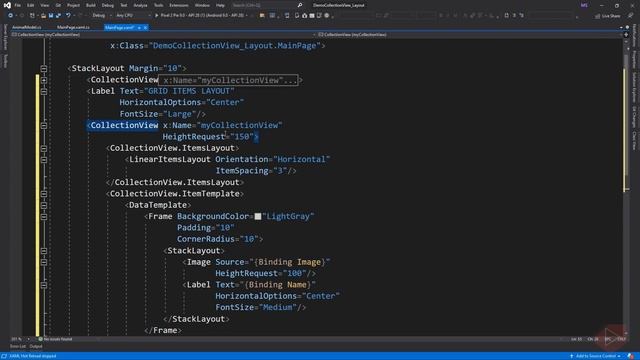
Task: Open the Any CPU platform dropdown
Action: pyautogui.click(x=133, y=16)
